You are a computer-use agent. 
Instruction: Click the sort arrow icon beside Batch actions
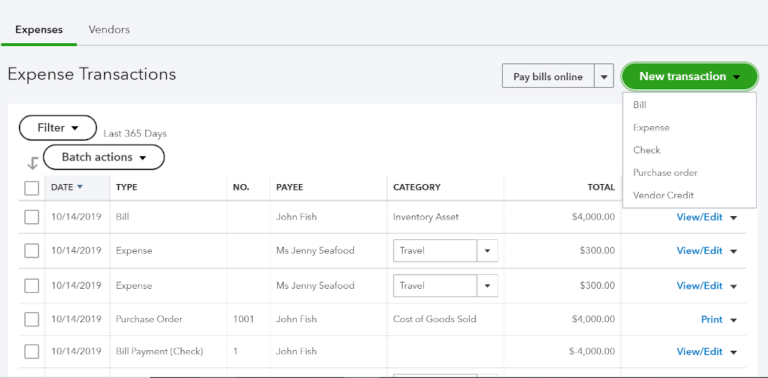click(33, 163)
